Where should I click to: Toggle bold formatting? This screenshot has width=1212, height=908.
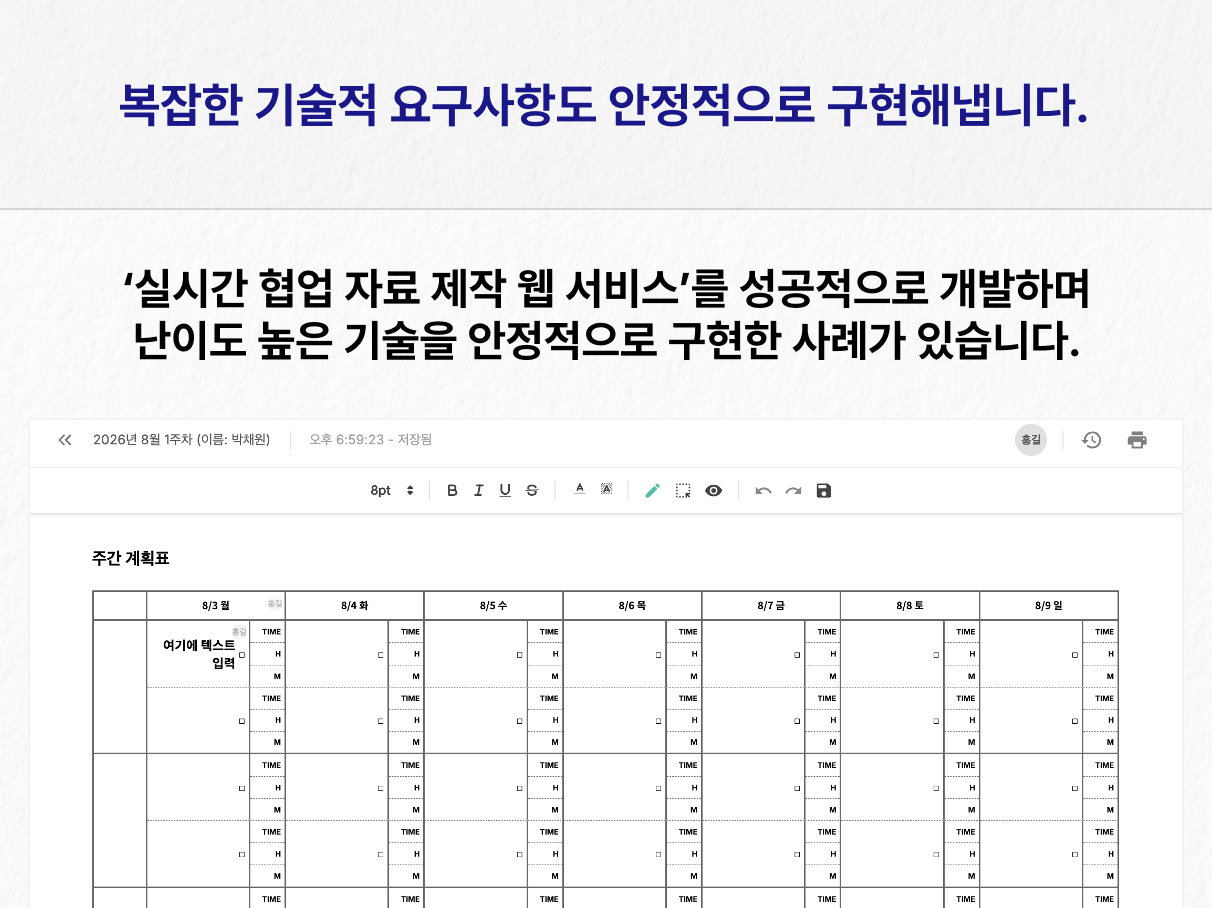pos(452,490)
